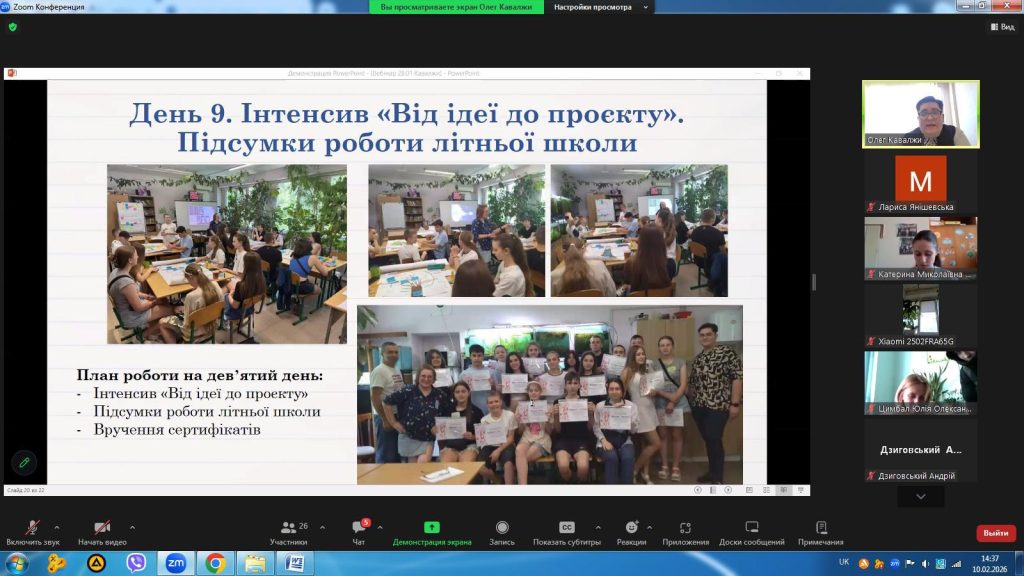Screen dimensions: 1024x576
Task: Toggle Показать субтитры captions
Action: pyautogui.click(x=566, y=527)
